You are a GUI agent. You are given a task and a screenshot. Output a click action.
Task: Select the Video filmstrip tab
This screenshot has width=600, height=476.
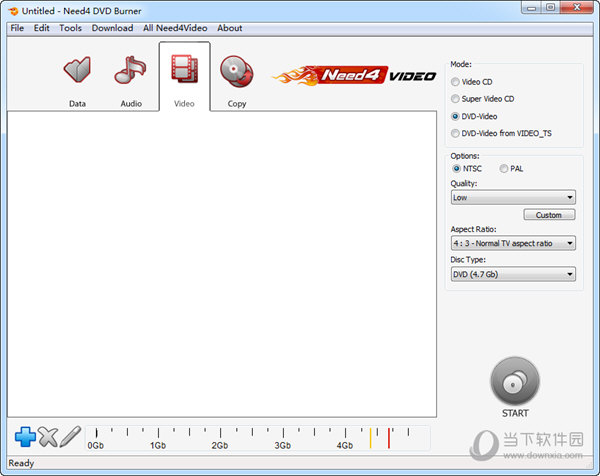184,70
